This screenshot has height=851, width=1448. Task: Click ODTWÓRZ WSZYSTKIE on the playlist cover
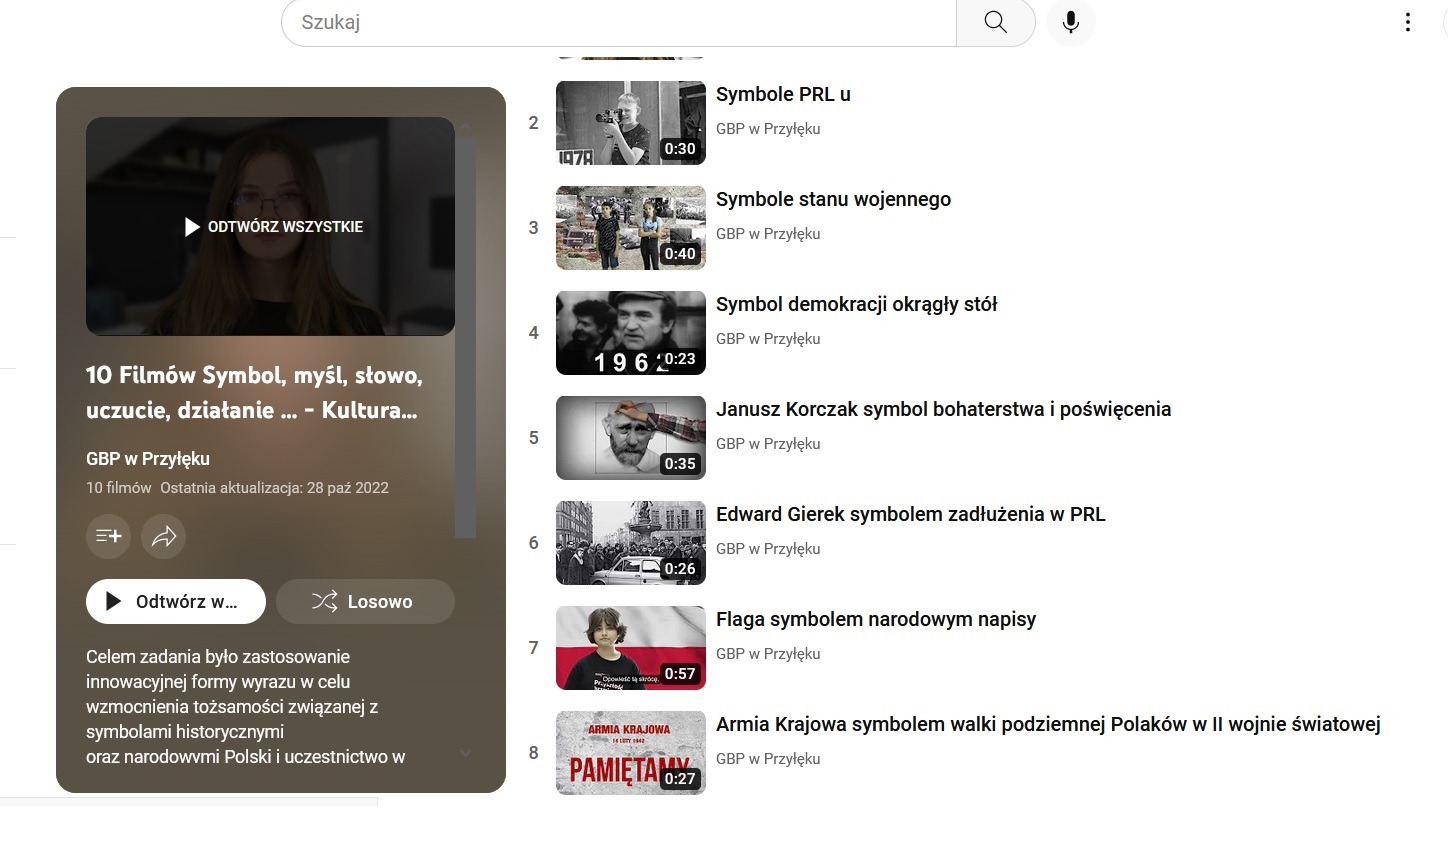click(x=273, y=227)
